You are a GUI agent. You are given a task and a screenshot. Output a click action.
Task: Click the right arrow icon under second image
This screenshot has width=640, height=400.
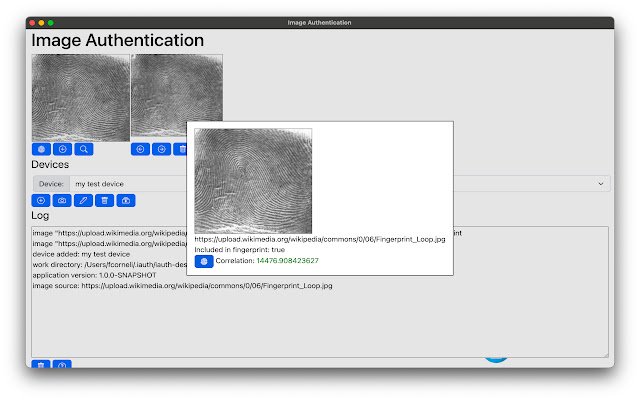click(162, 149)
